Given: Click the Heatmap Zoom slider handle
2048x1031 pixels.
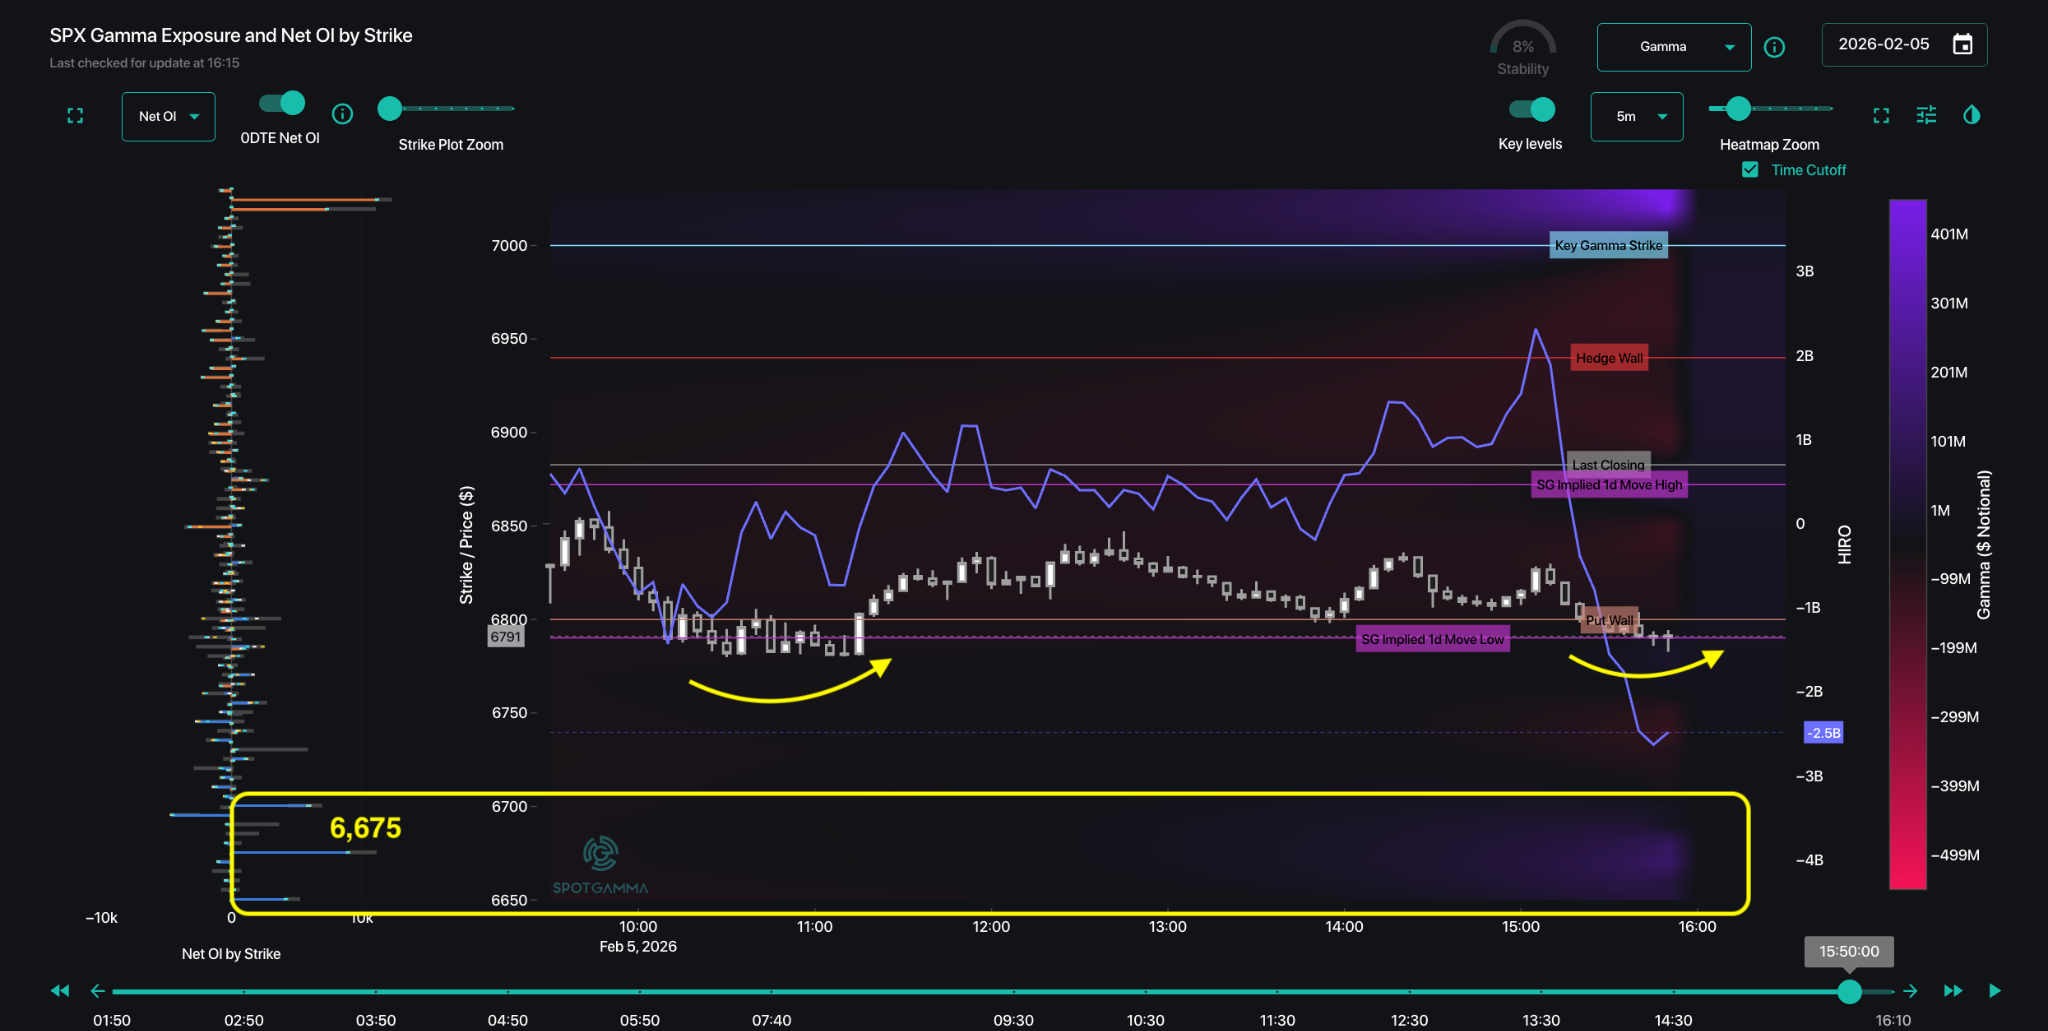Looking at the screenshot, I should click(x=1739, y=108).
